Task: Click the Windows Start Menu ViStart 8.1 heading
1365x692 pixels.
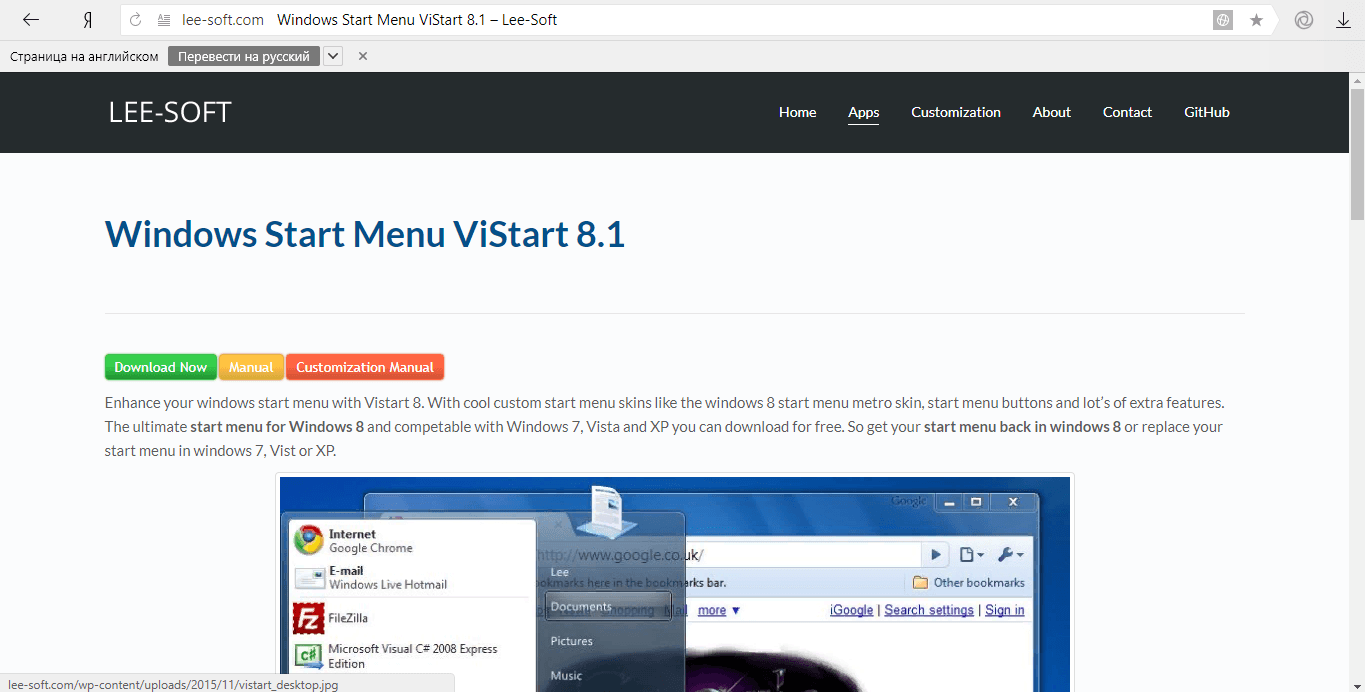Action: coord(365,234)
